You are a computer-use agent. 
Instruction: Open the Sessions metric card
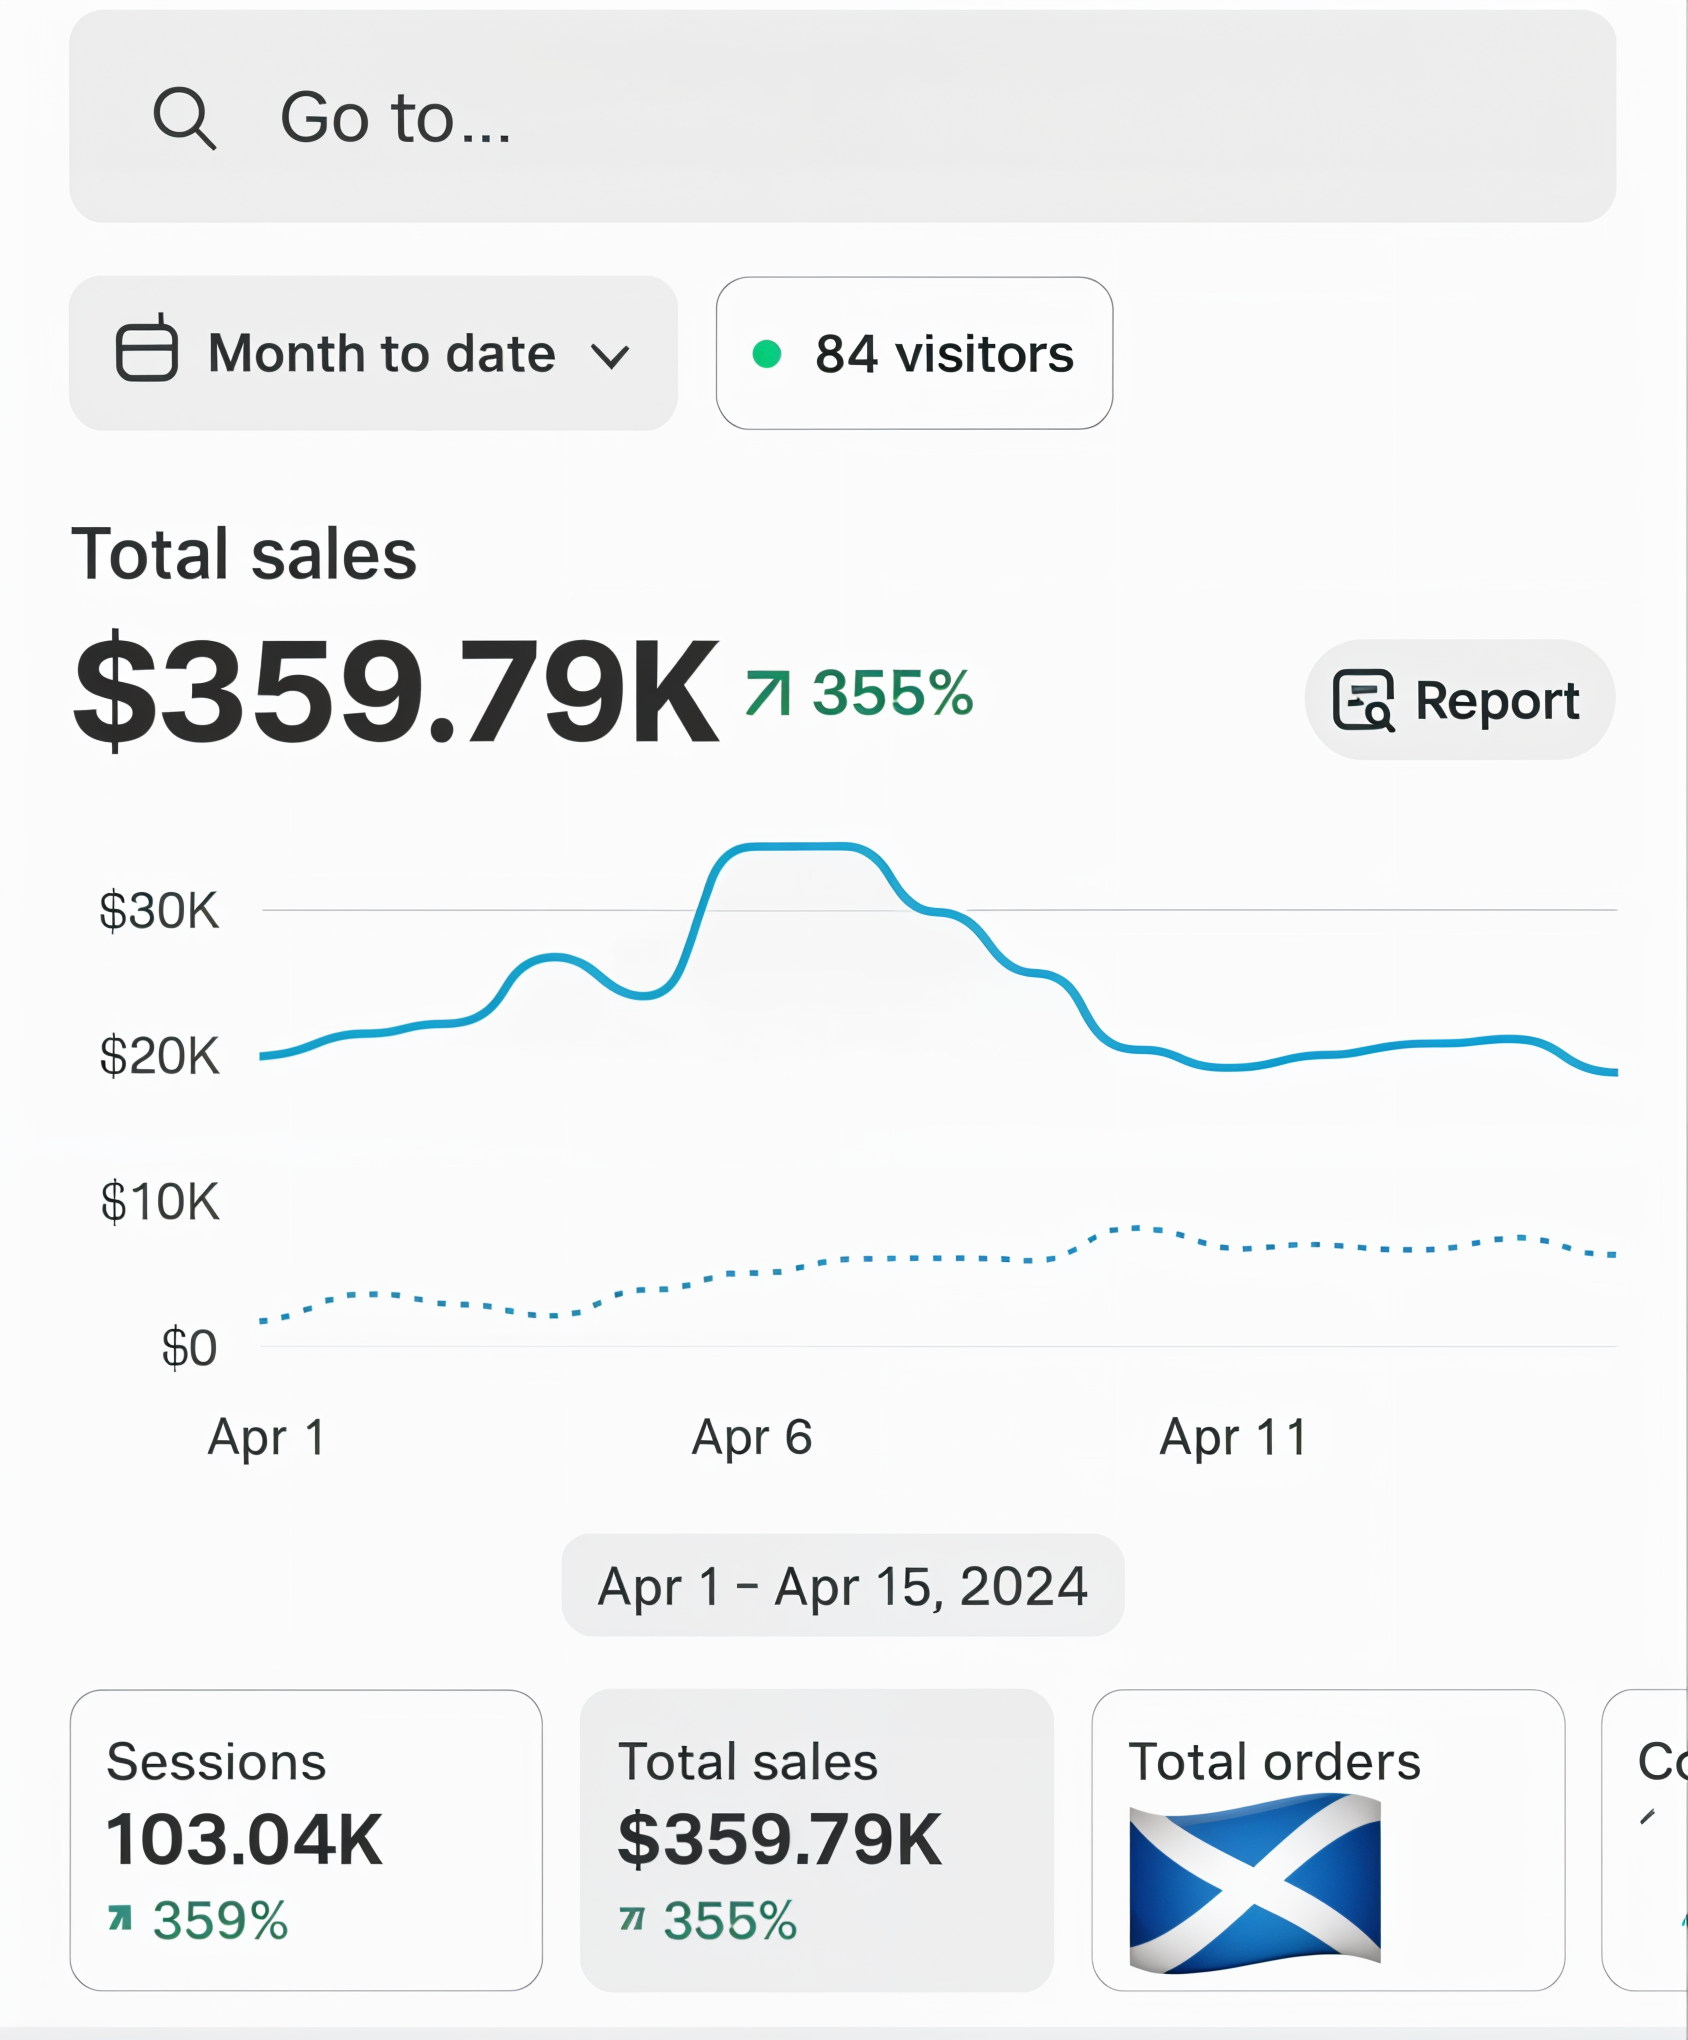pyautogui.click(x=306, y=1840)
